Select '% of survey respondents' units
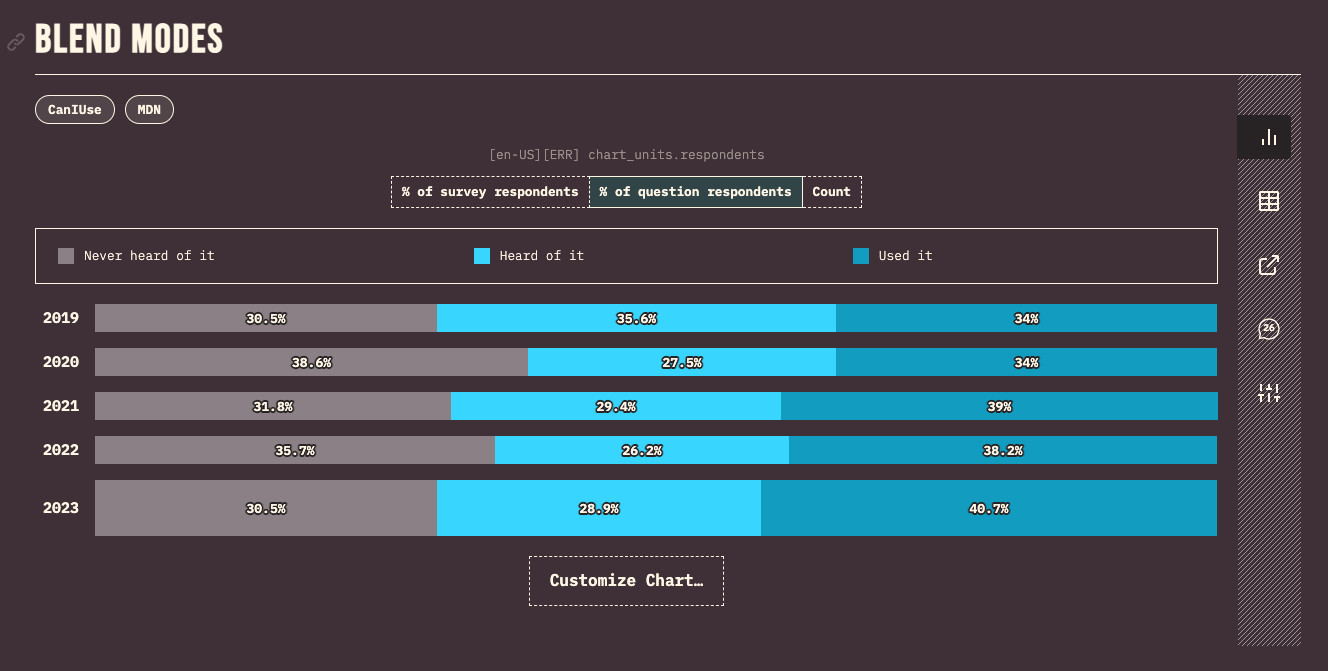 [489, 191]
